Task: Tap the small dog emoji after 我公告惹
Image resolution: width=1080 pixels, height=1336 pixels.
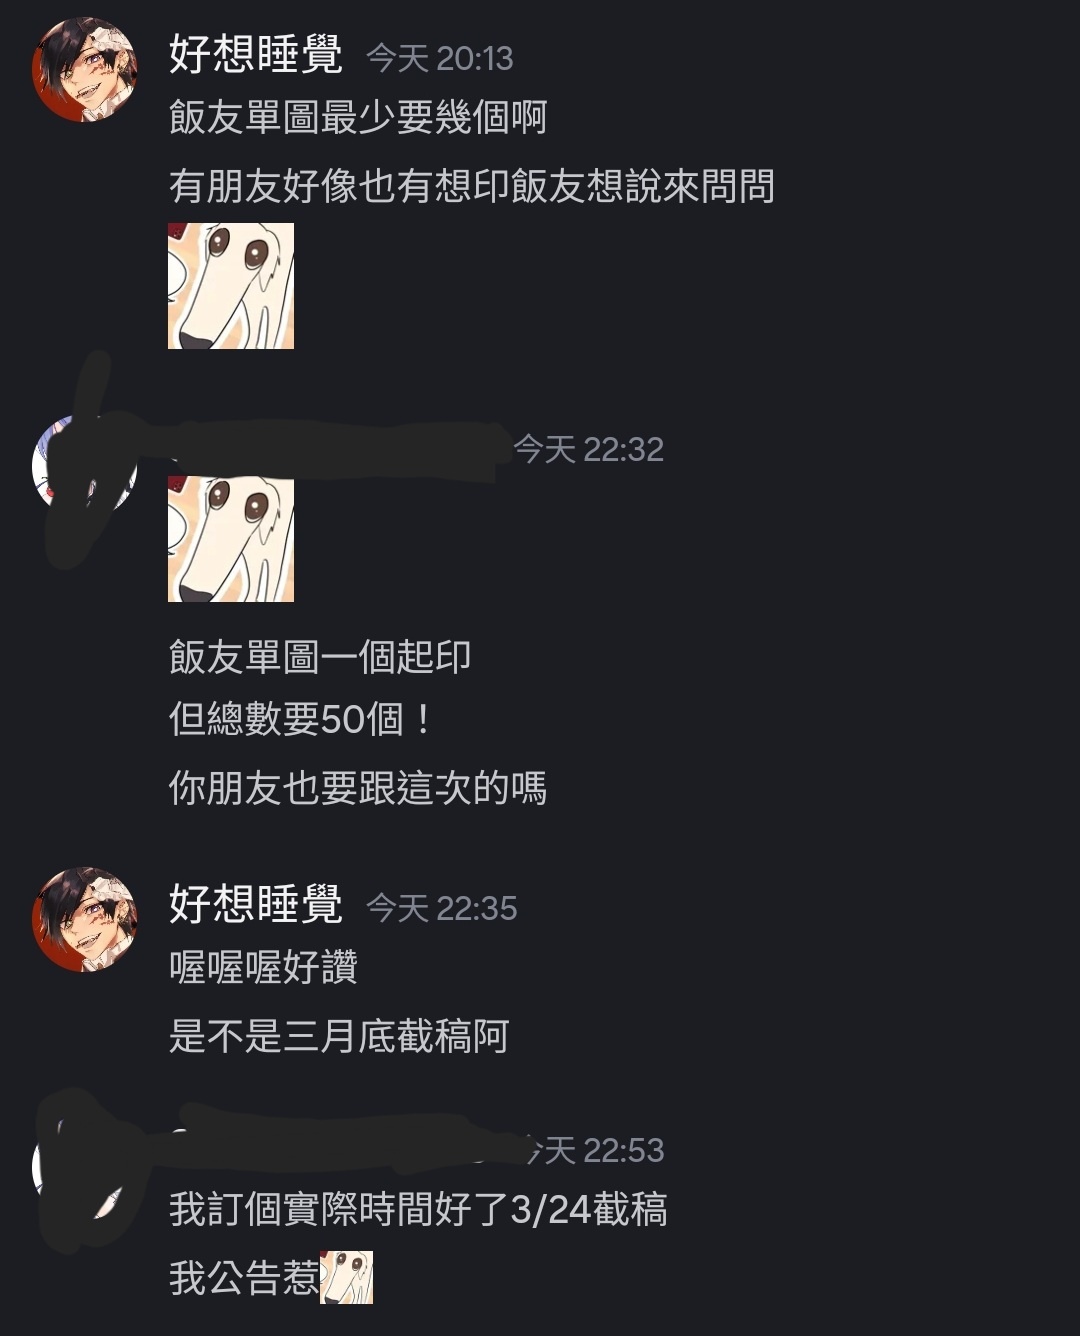Action: [346, 1277]
